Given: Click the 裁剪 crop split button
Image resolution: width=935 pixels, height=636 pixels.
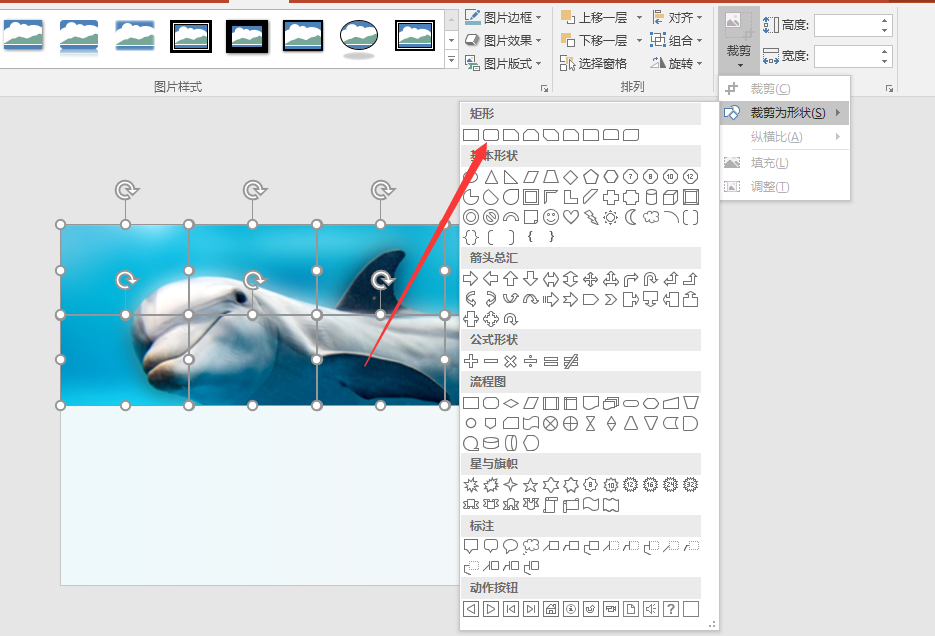Looking at the screenshot, I should (739, 39).
